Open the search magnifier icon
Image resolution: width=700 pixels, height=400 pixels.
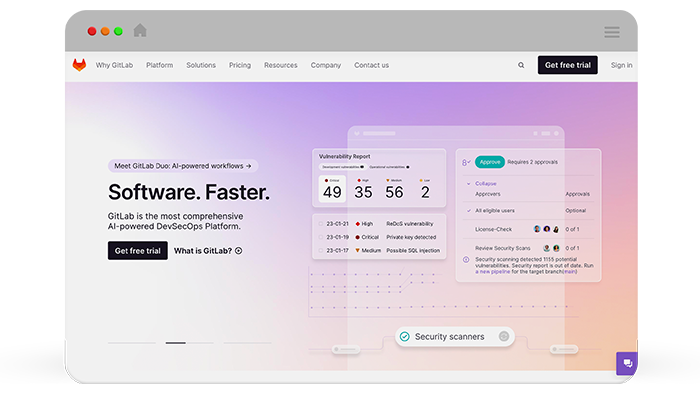click(x=521, y=65)
